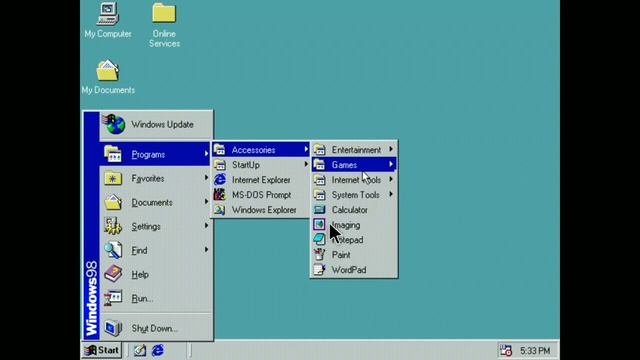Expand the System Tools submenu arrow
The width and height of the screenshot is (640, 360).
pyautogui.click(x=391, y=194)
